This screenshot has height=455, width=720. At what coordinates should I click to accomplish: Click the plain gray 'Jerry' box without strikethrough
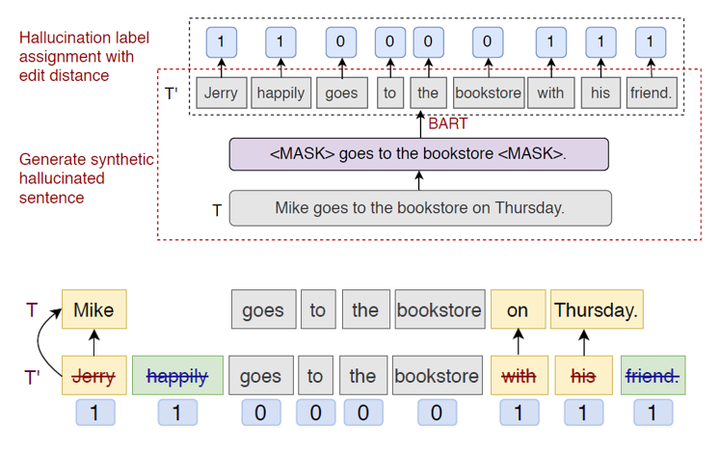click(221, 93)
